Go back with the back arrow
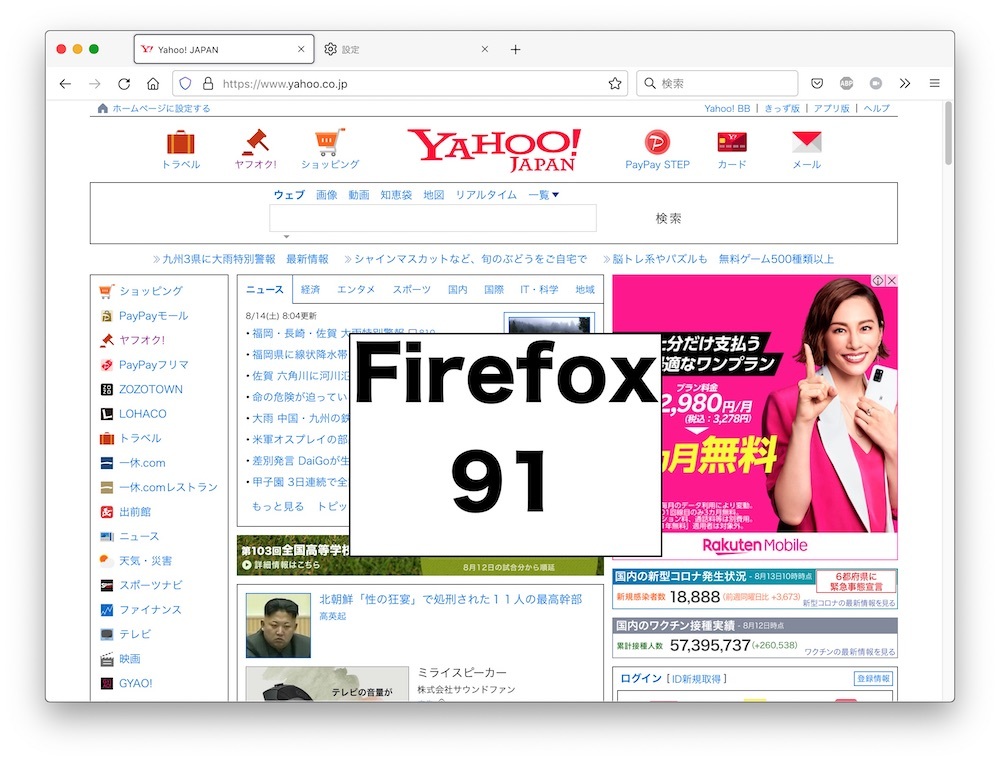This screenshot has width=1000, height=762. point(65,84)
